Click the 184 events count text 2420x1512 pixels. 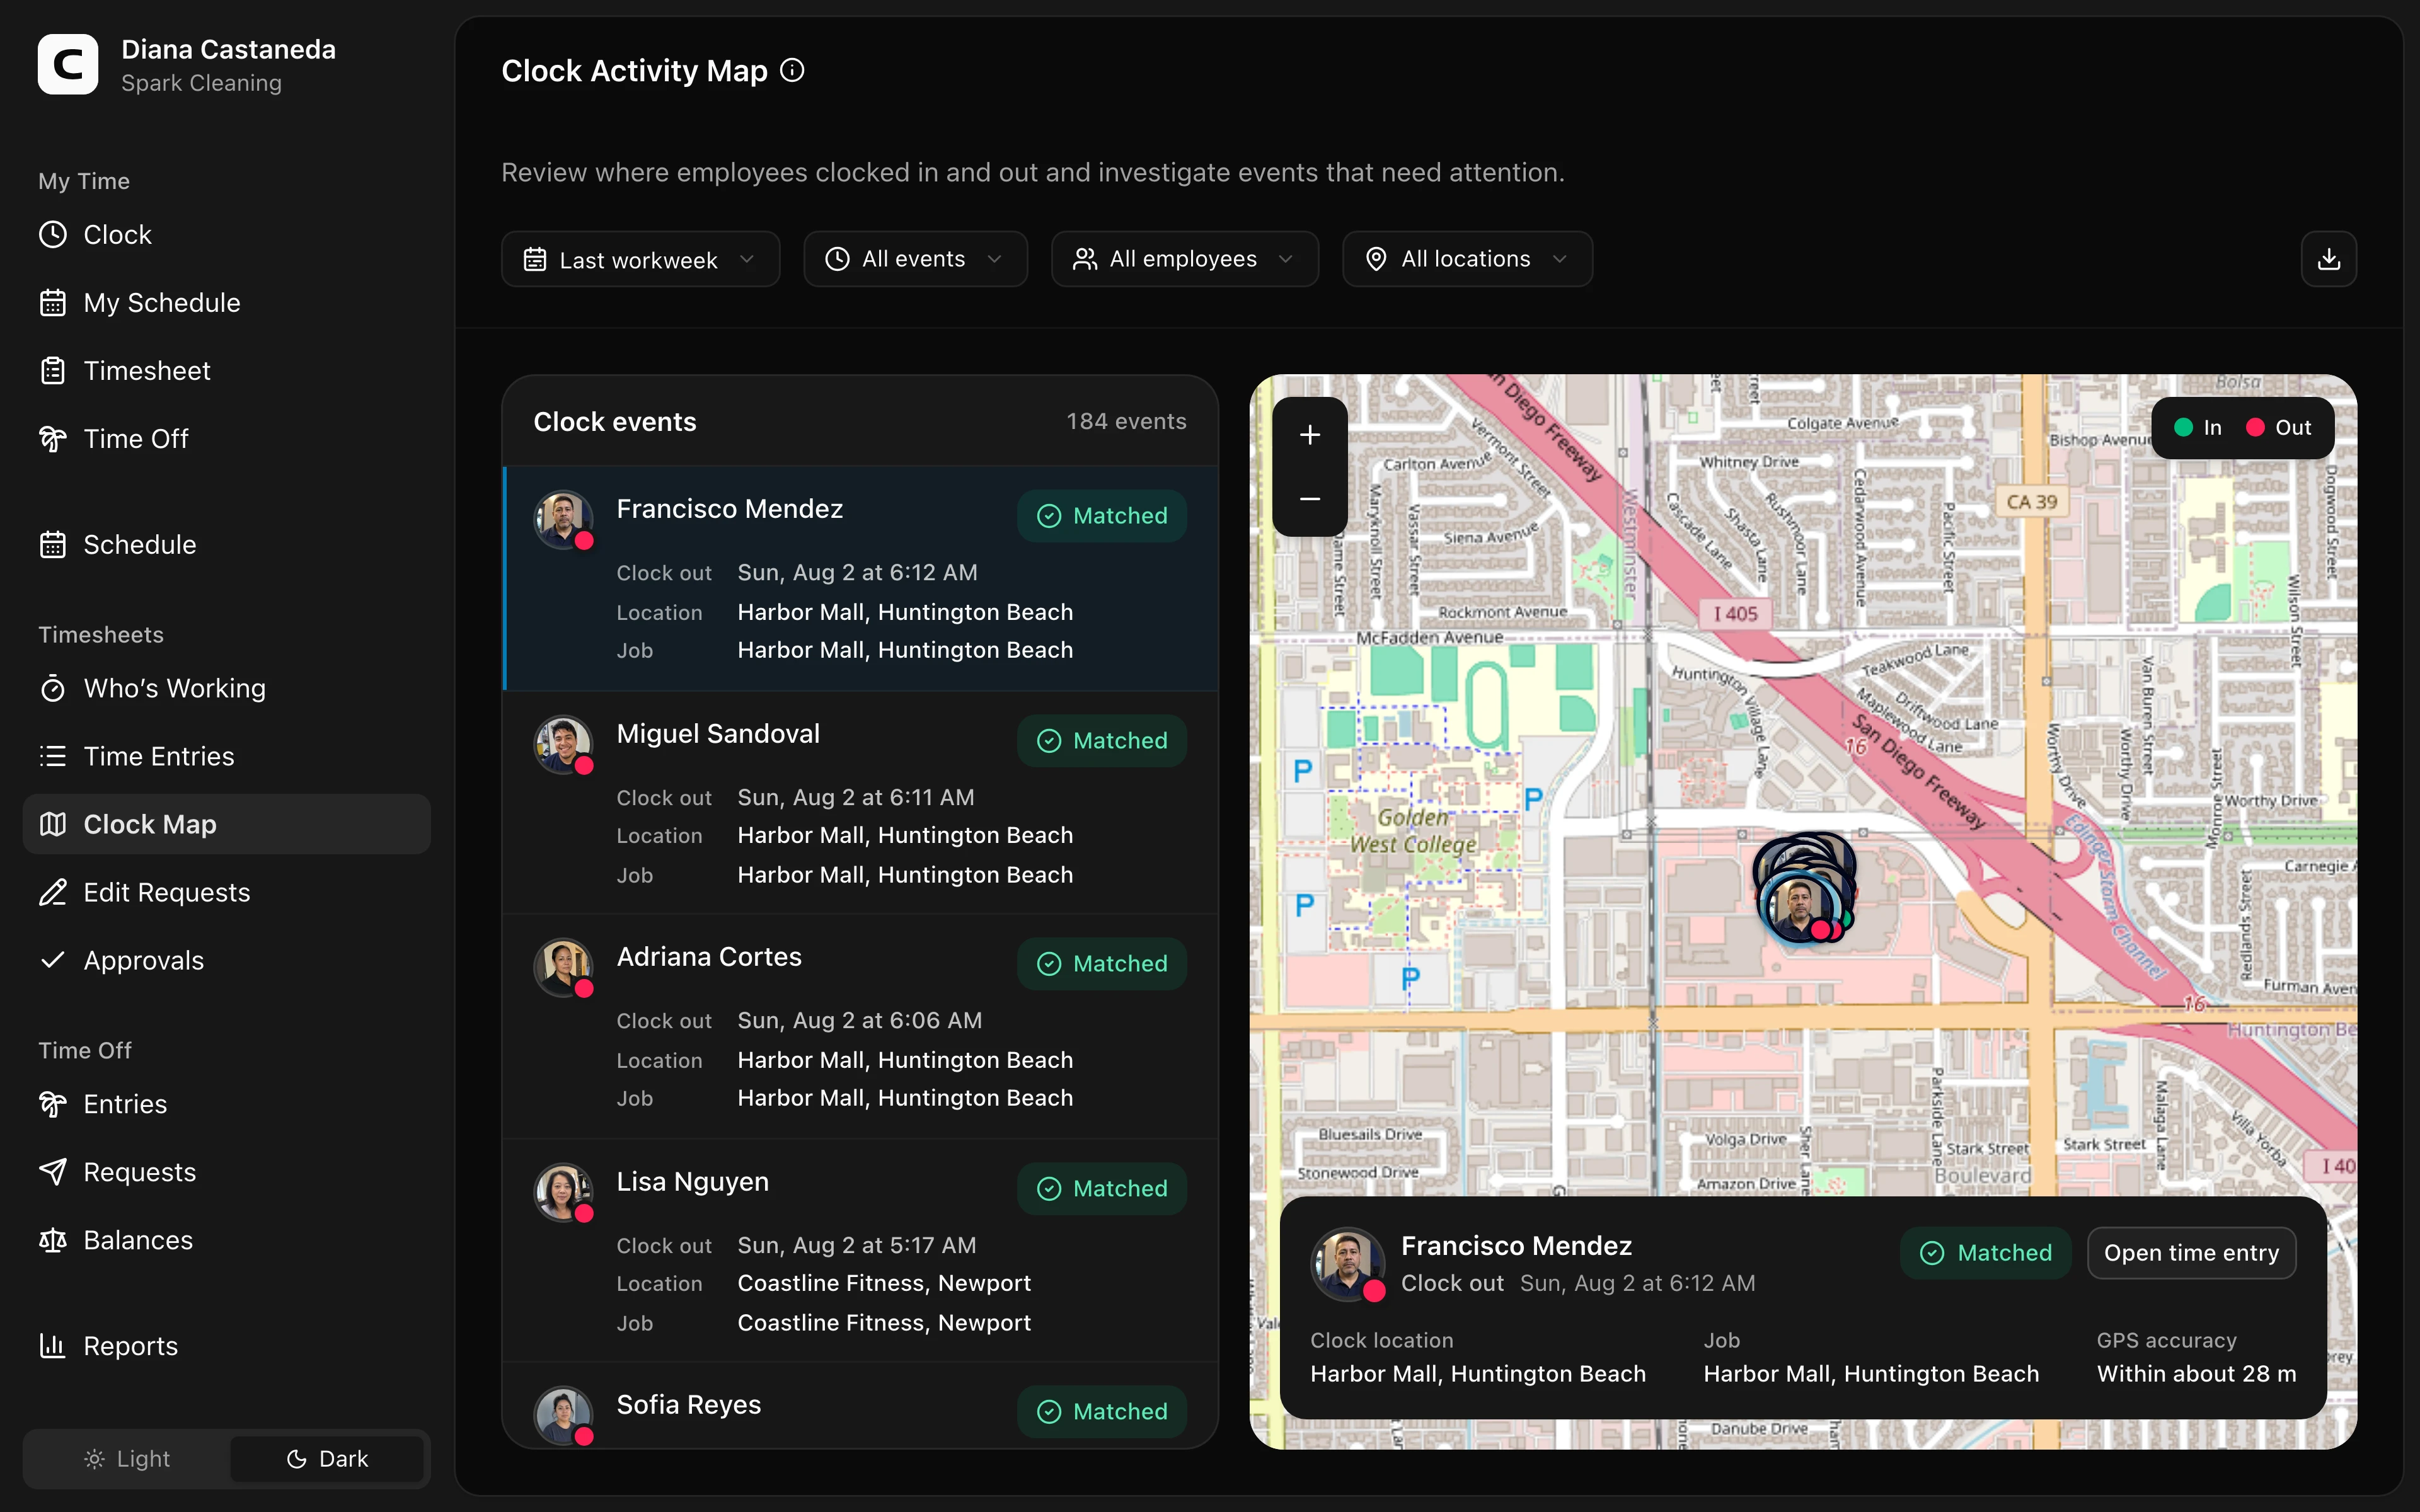point(1126,422)
